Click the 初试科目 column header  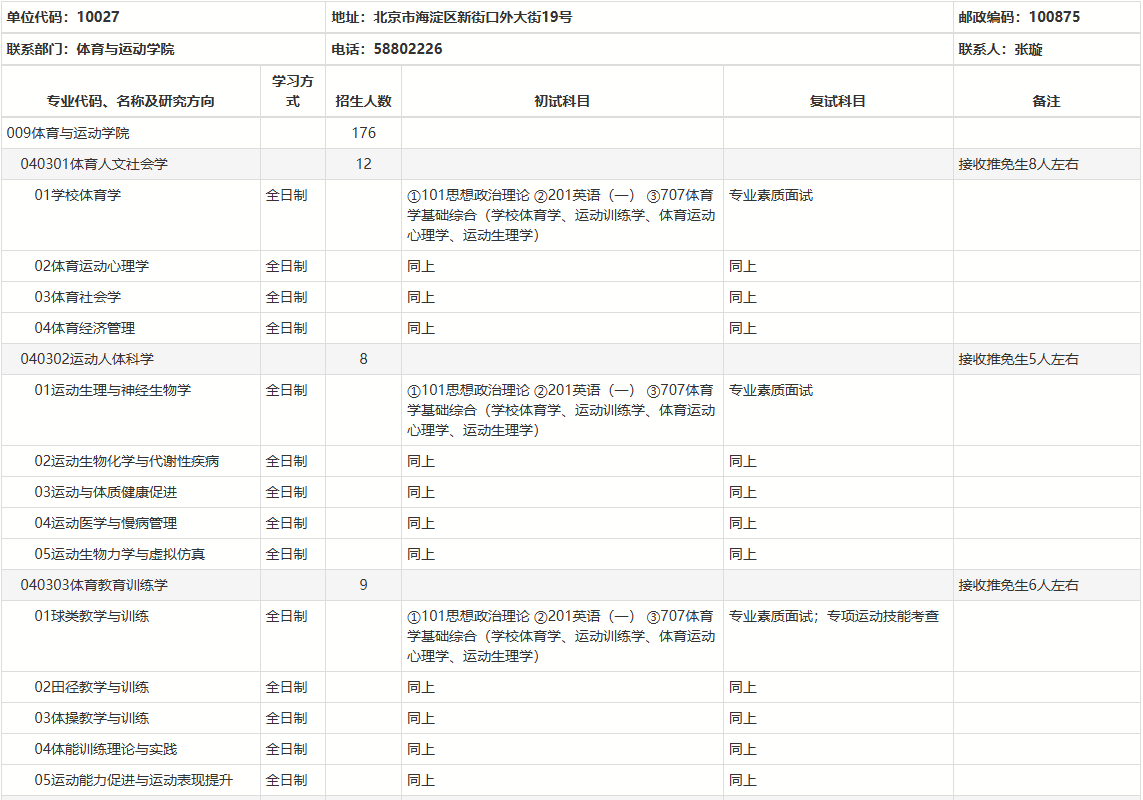[562, 101]
